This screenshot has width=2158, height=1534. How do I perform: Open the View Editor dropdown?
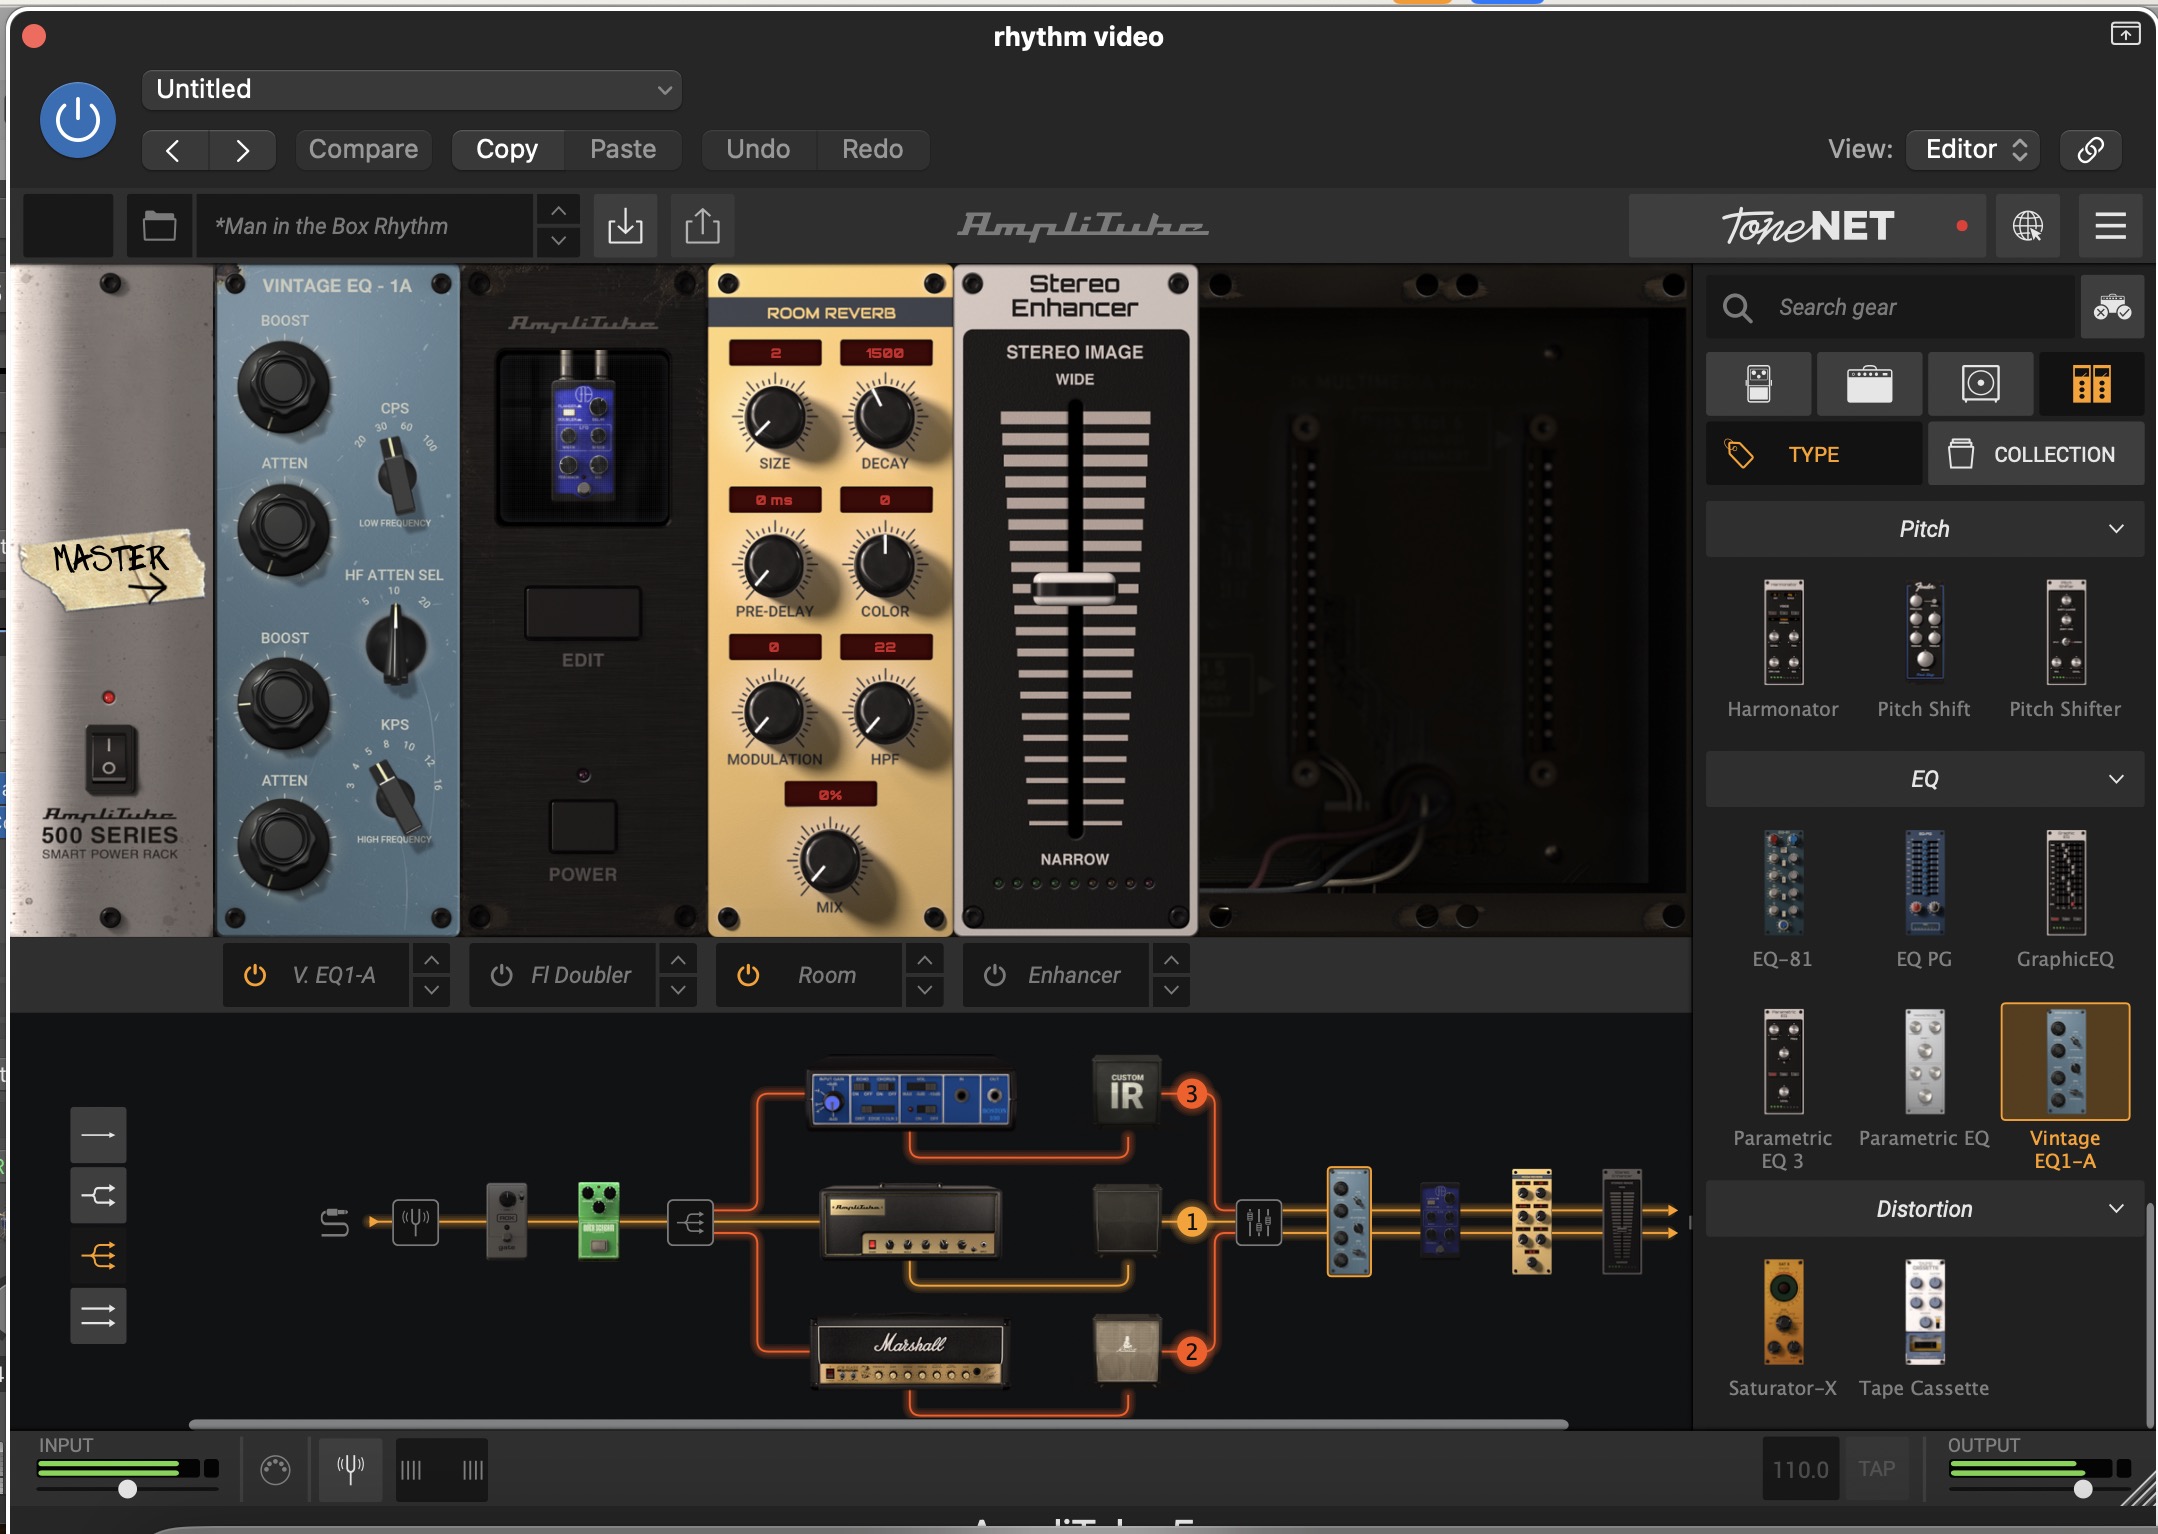click(1973, 149)
